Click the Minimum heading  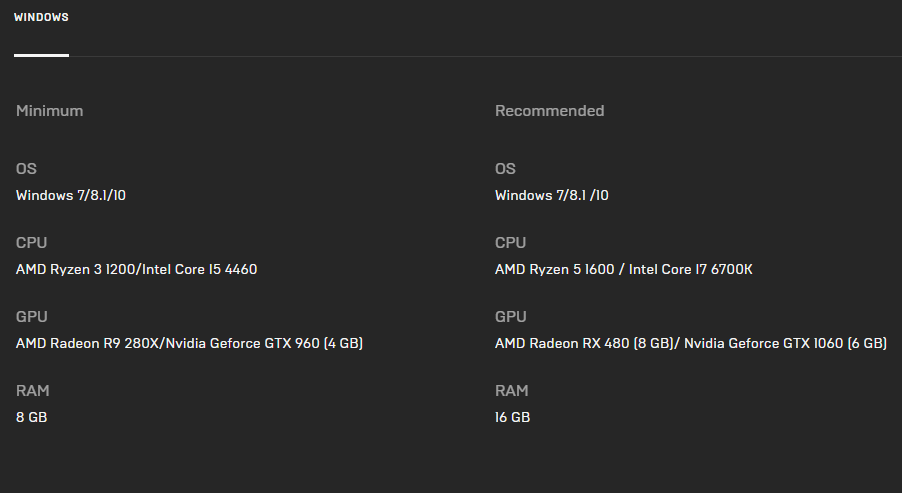click(x=49, y=110)
